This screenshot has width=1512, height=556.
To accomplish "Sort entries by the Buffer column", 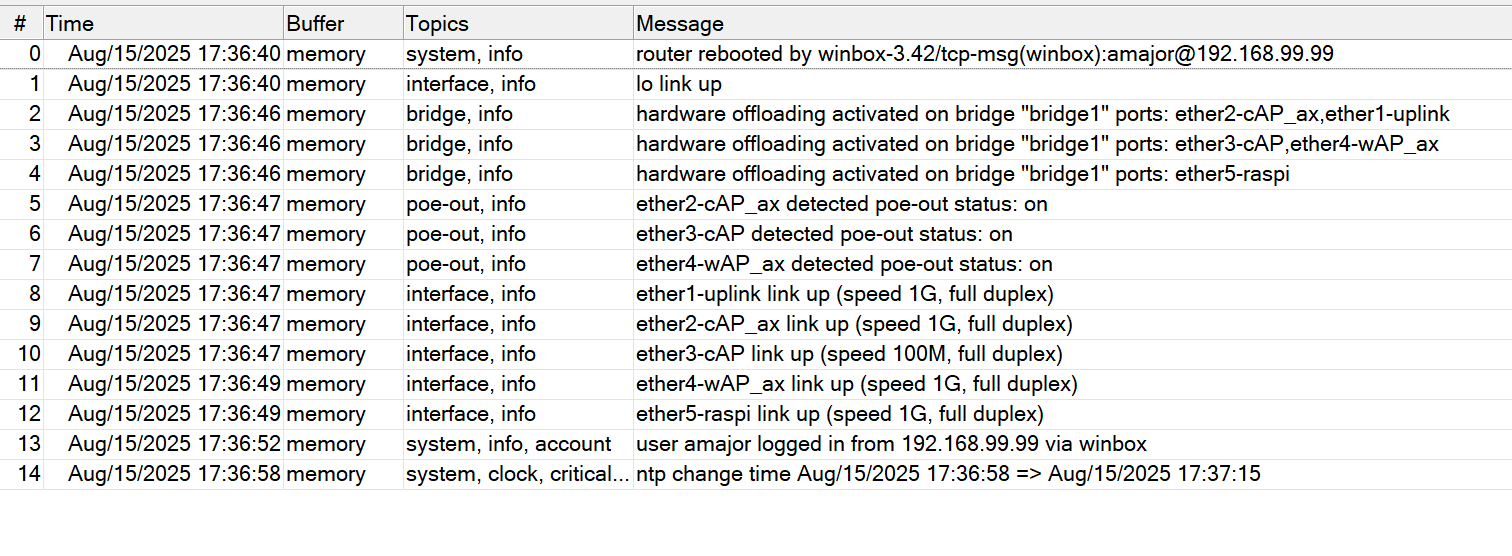I will pyautogui.click(x=342, y=23).
